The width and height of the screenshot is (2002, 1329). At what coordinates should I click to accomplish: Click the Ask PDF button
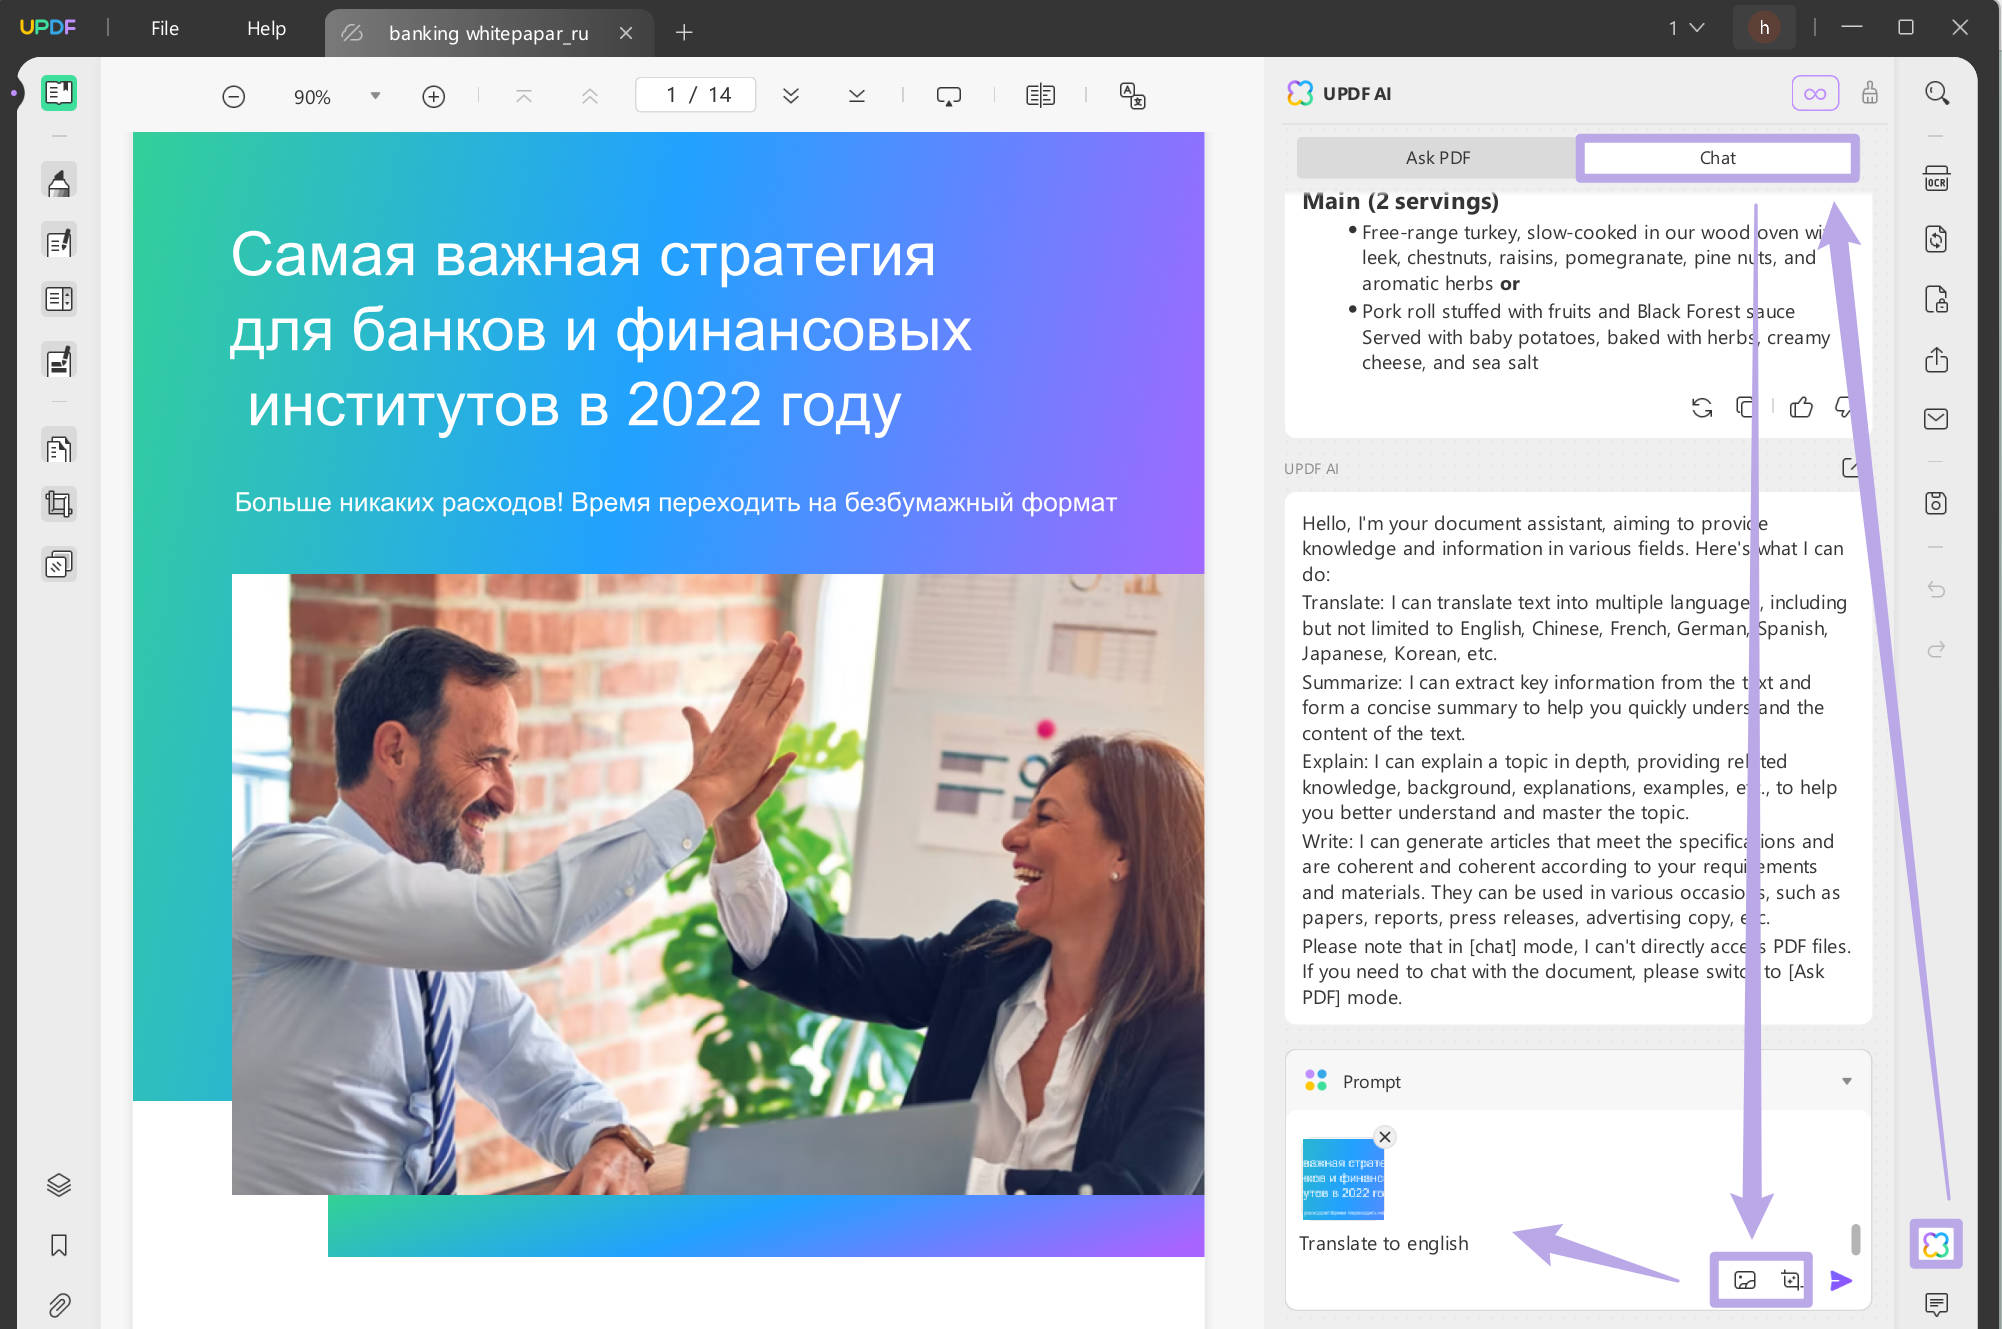(1437, 157)
